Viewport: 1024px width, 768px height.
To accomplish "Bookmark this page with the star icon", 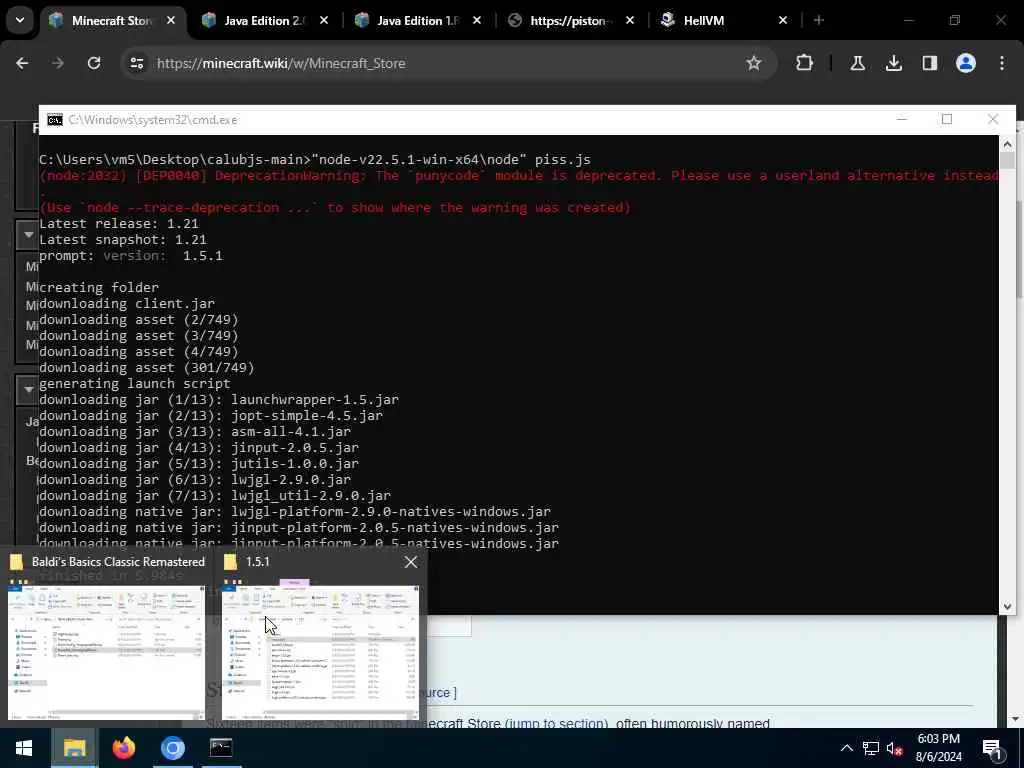I will 754,63.
